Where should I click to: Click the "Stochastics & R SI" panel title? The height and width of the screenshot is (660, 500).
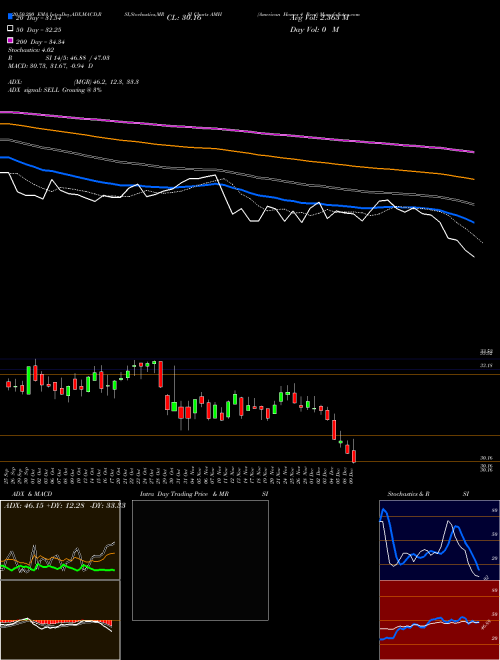[x=428, y=494]
